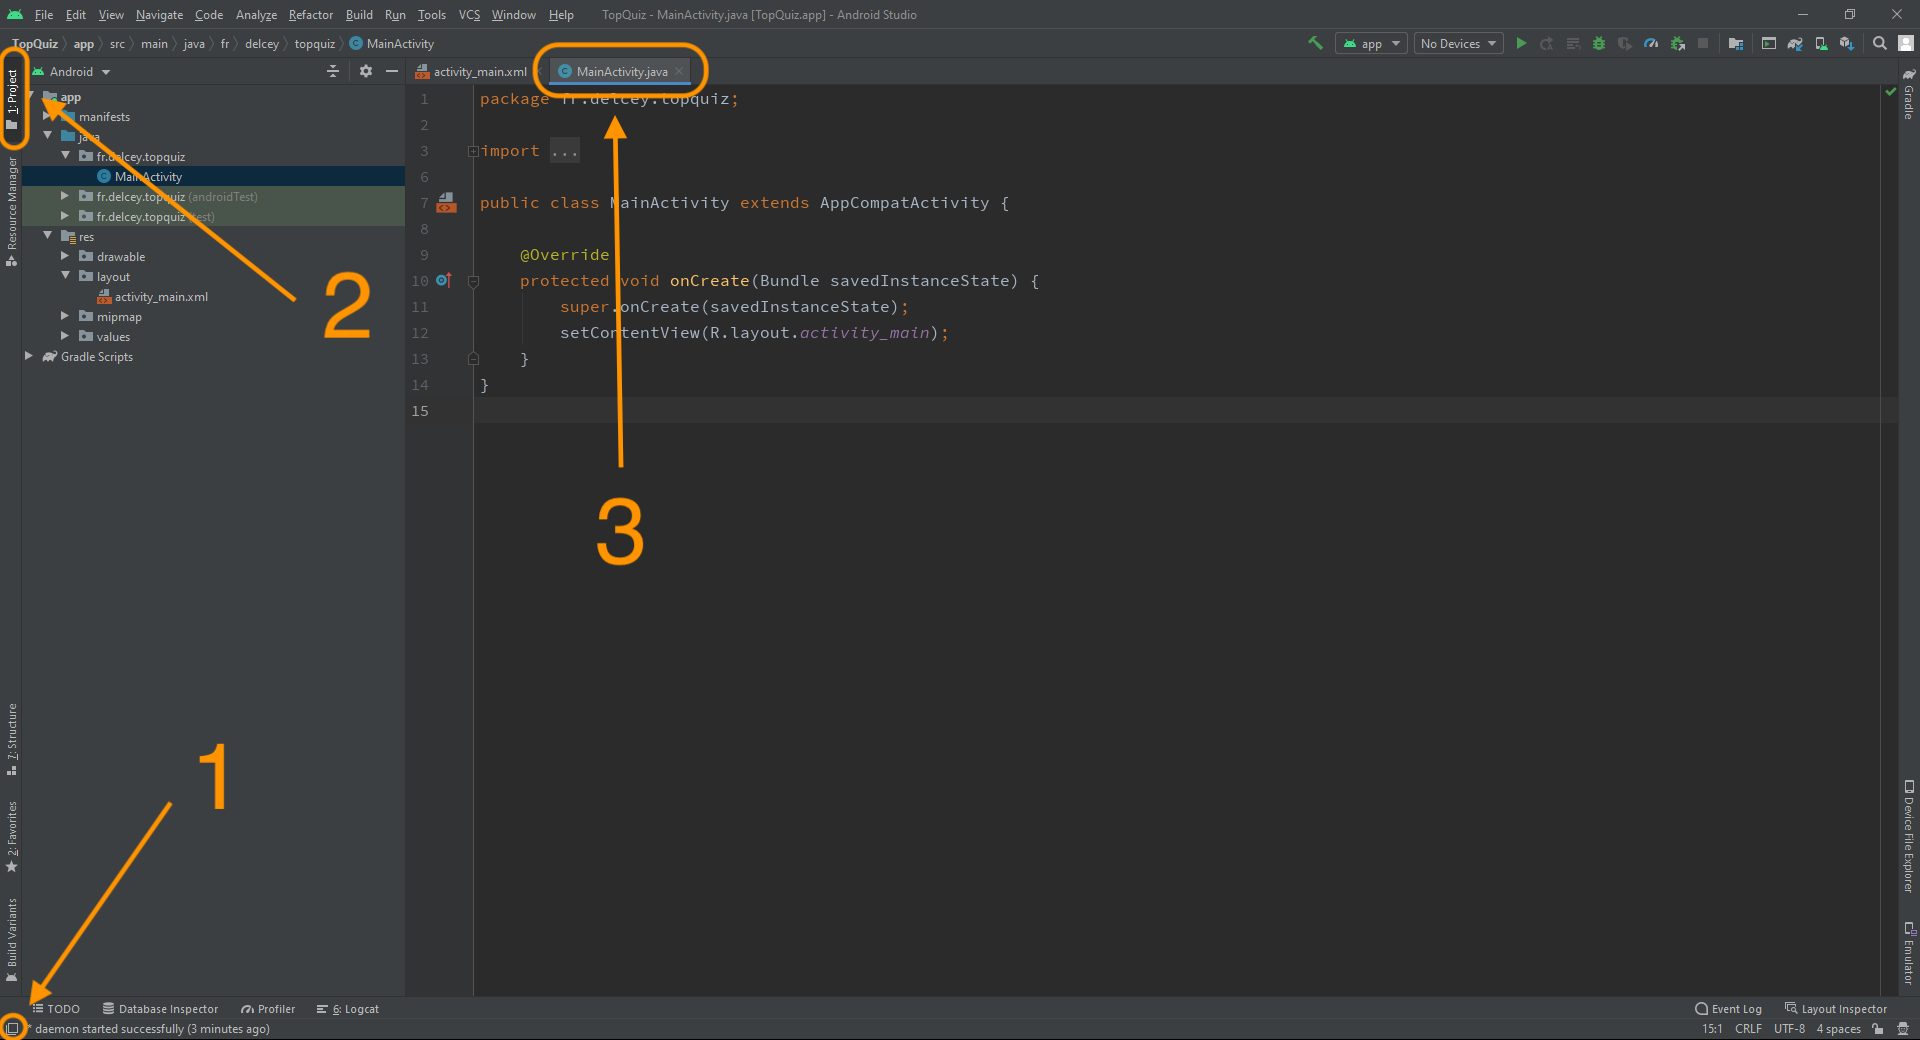Viewport: 1920px width, 1040px height.
Task: Open the SDK Manager icon
Action: click(1847, 43)
